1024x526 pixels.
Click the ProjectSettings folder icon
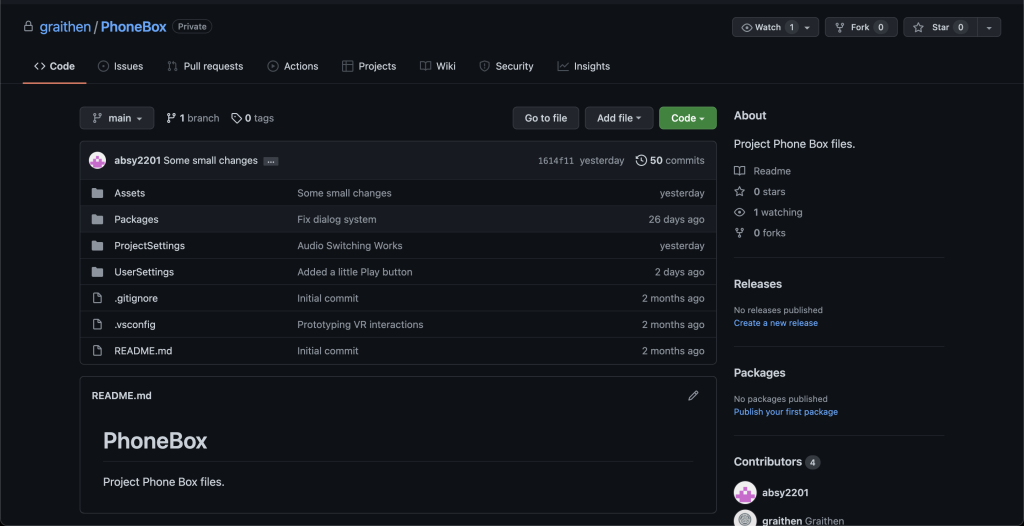point(97,246)
